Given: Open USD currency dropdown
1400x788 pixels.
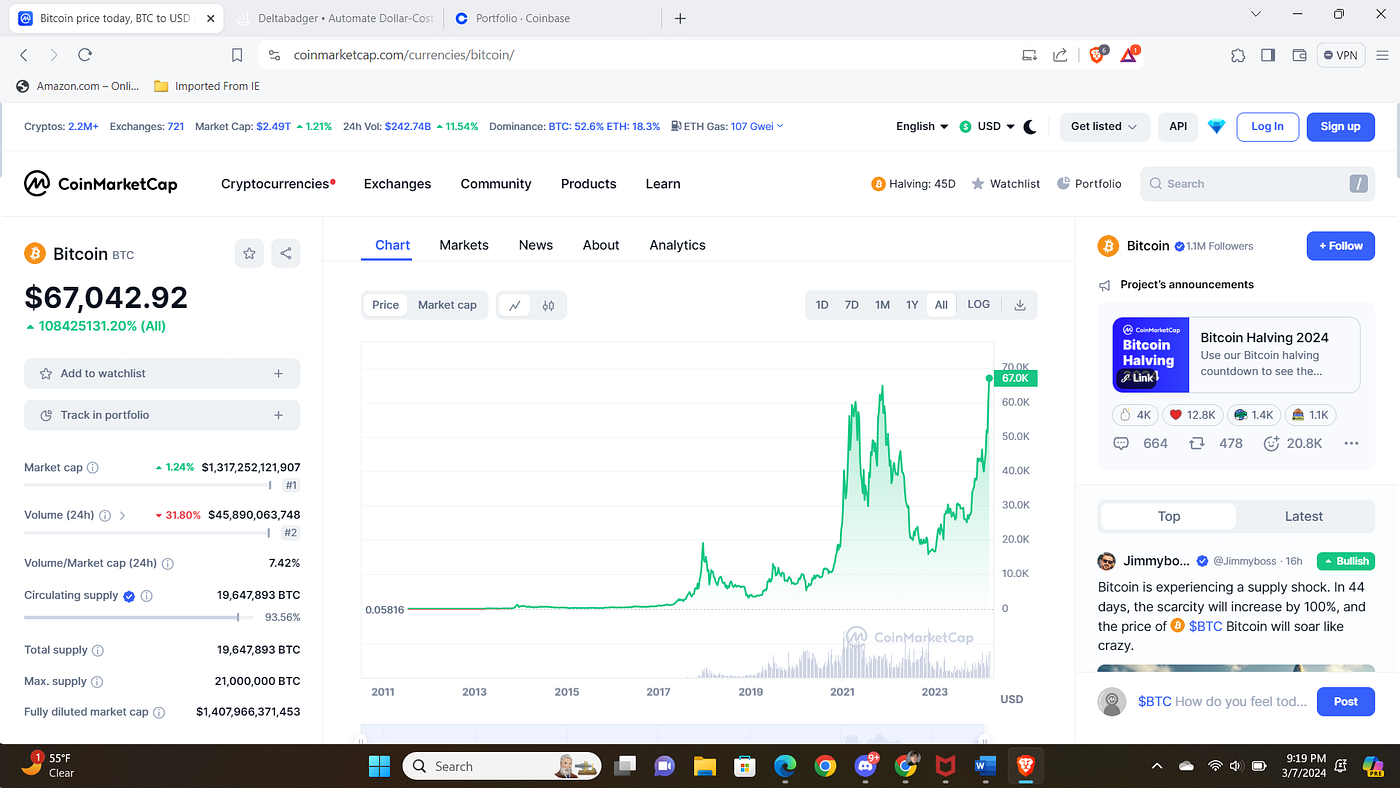Looking at the screenshot, I should pyautogui.click(x=987, y=126).
